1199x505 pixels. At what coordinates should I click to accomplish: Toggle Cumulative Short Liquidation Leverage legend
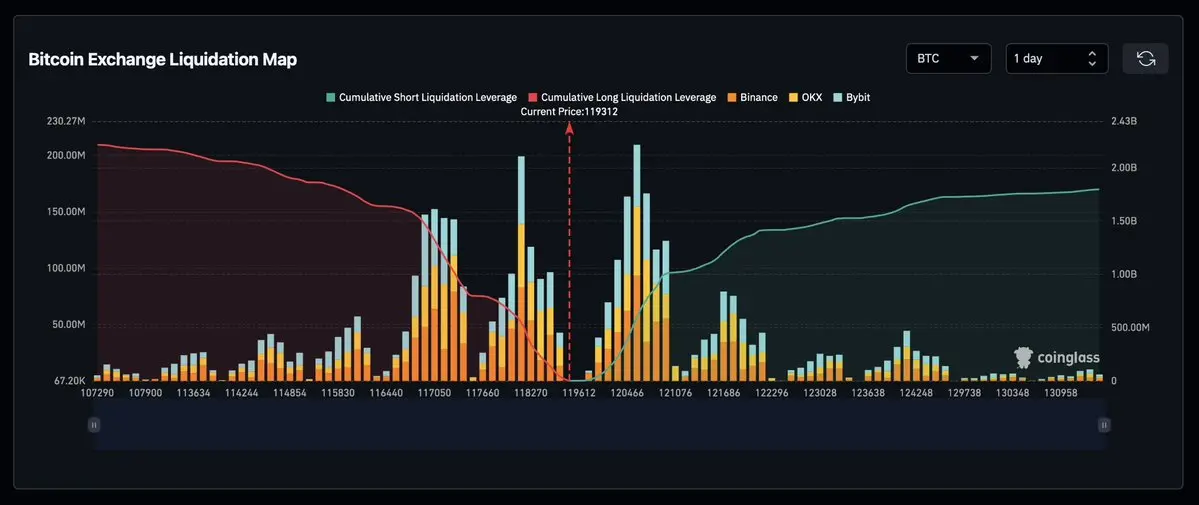pyautogui.click(x=421, y=97)
